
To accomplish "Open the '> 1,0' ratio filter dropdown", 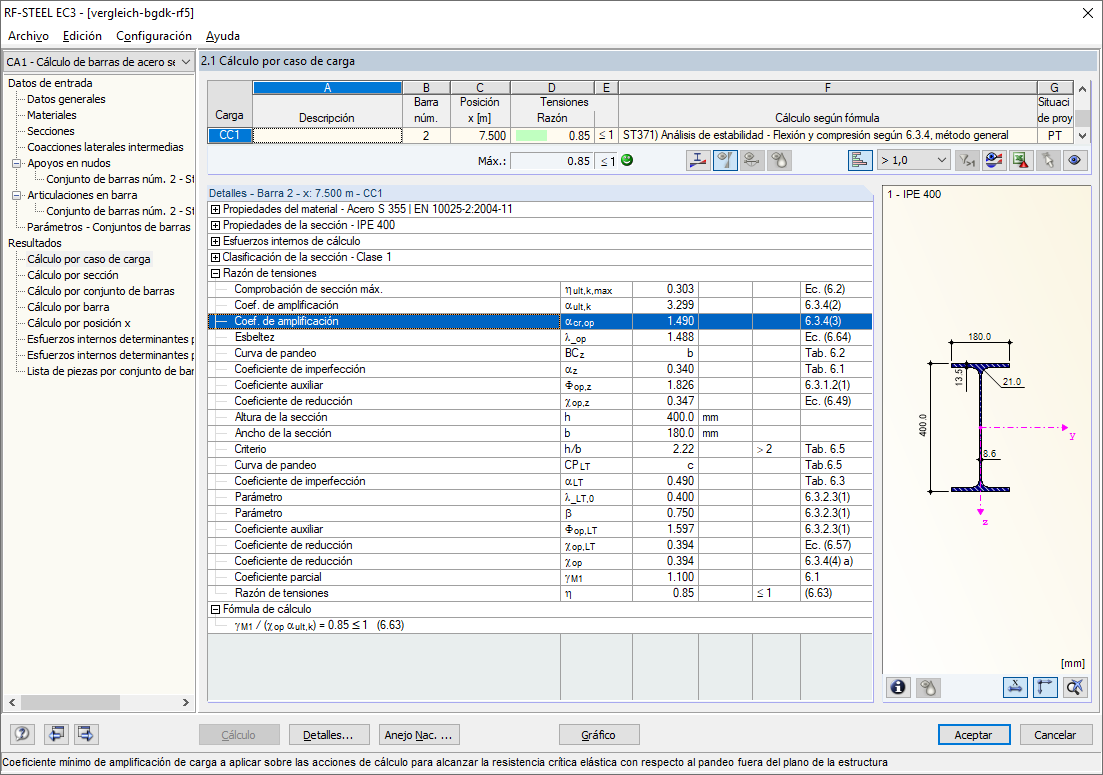I will tap(913, 161).
